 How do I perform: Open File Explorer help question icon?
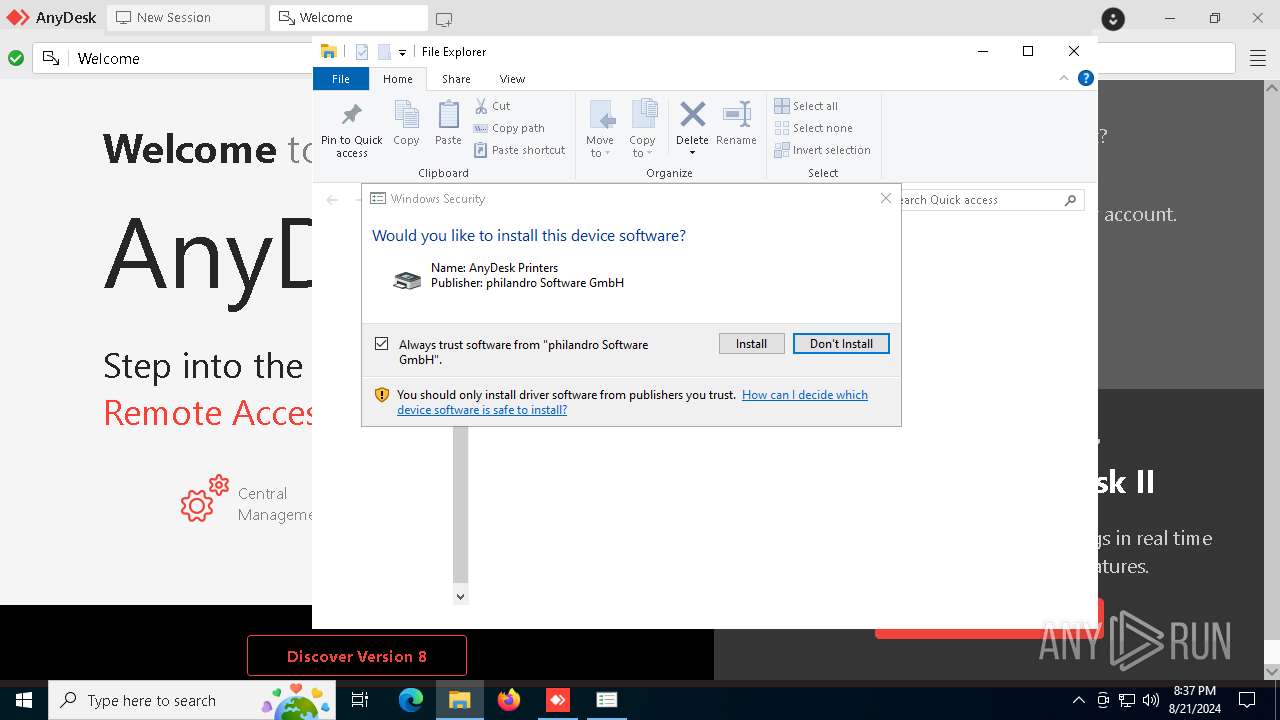click(x=1086, y=78)
